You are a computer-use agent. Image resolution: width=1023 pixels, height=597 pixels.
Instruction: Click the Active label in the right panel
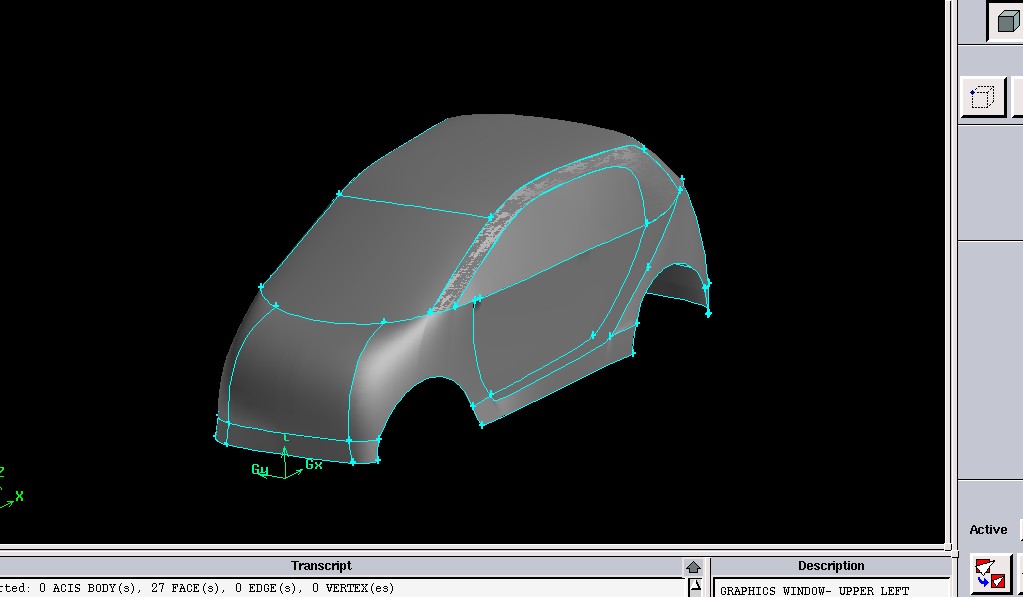988,530
